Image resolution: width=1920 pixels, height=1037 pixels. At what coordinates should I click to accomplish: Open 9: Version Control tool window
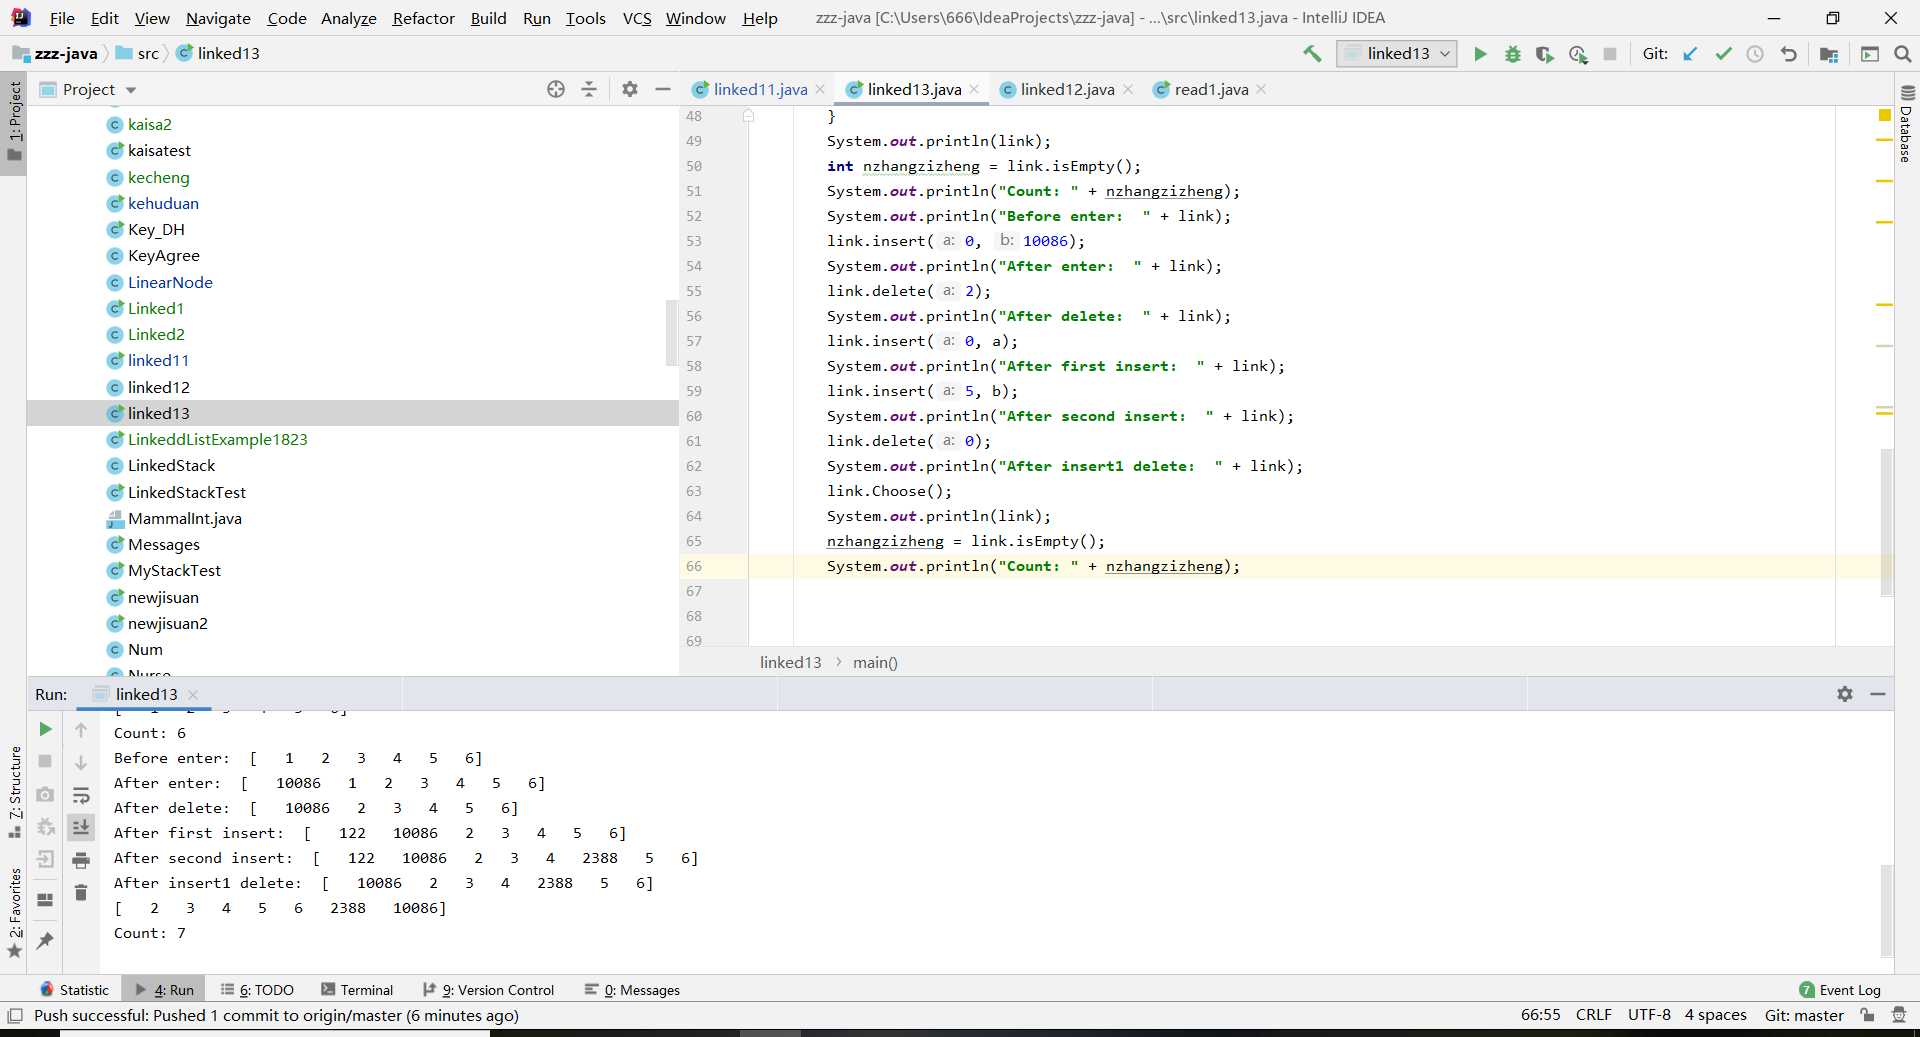[x=488, y=990]
